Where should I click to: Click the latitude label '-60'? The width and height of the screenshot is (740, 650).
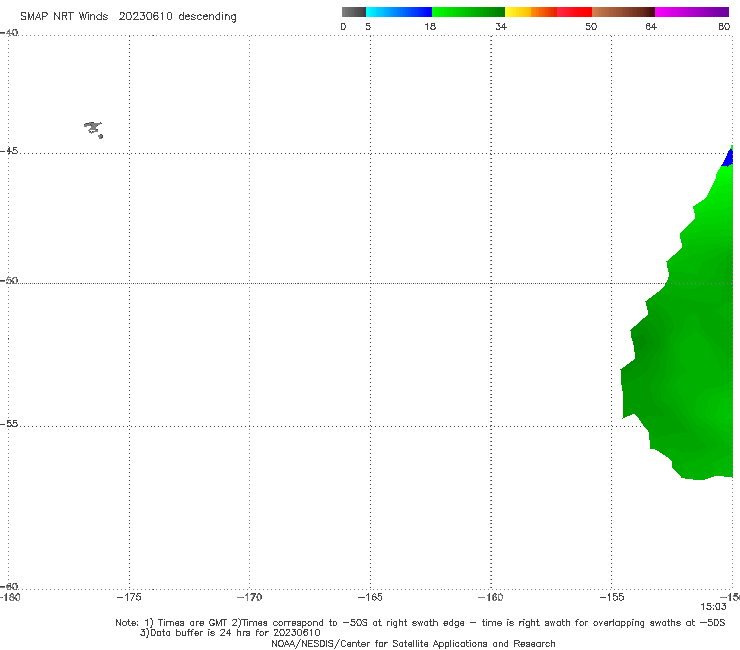(9, 586)
